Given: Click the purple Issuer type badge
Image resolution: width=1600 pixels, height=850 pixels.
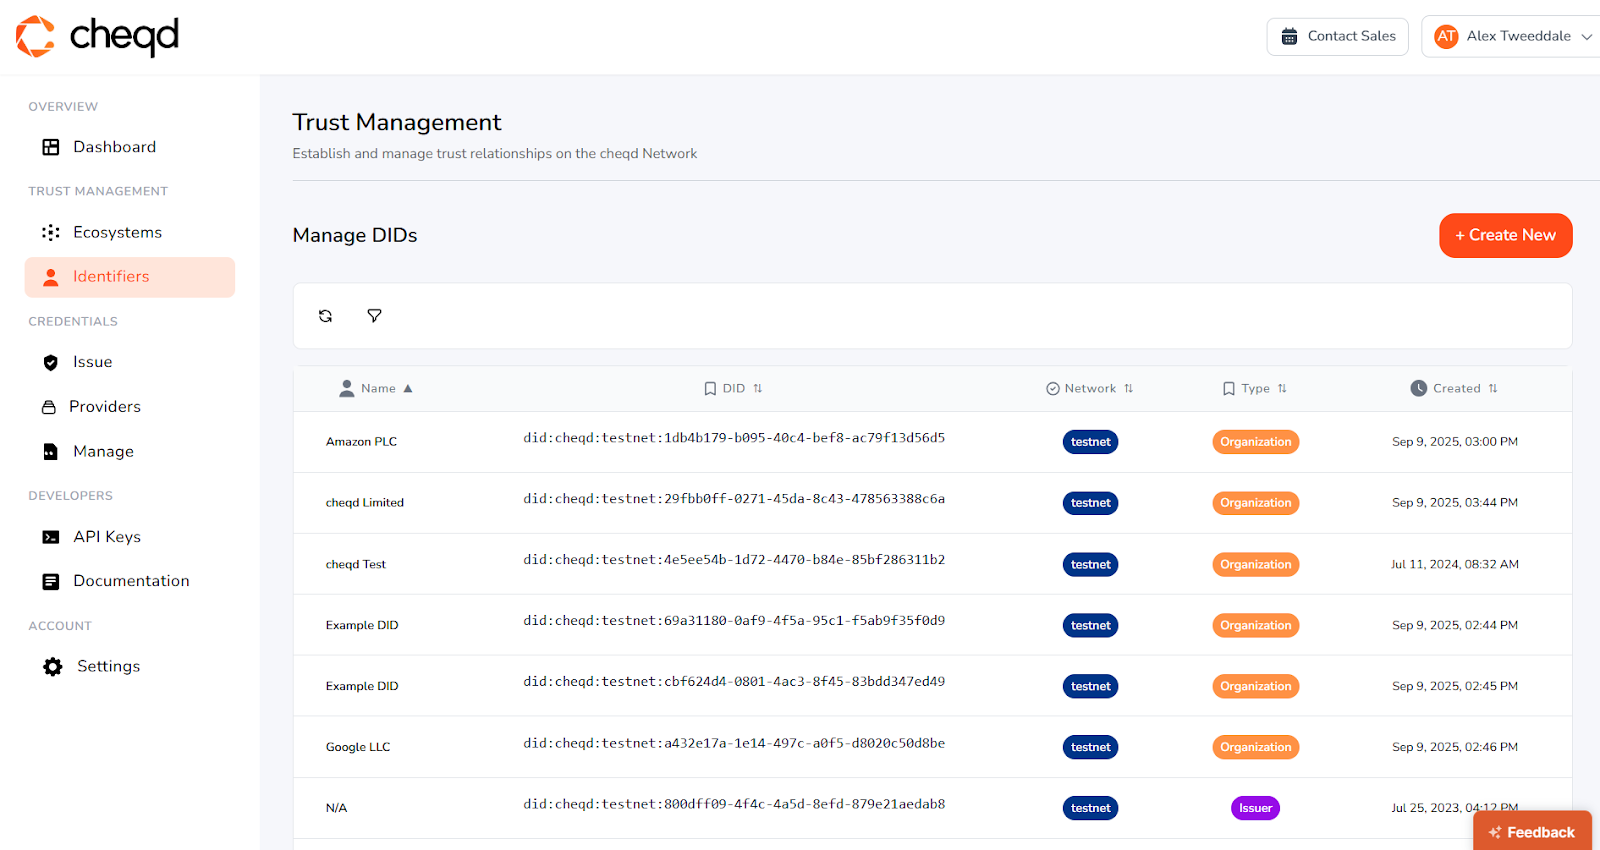Looking at the screenshot, I should pos(1255,808).
